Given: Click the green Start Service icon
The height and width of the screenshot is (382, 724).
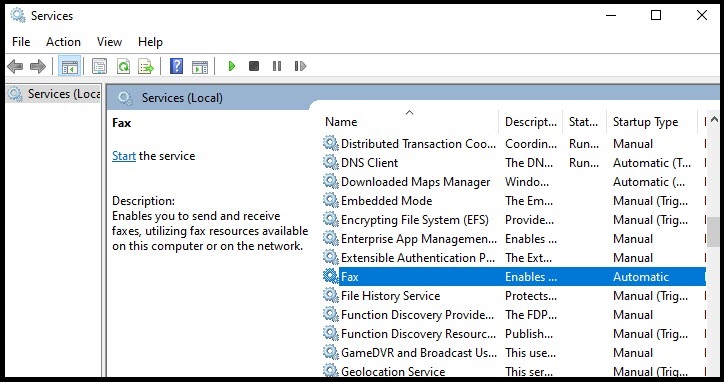Looking at the screenshot, I should (232, 66).
